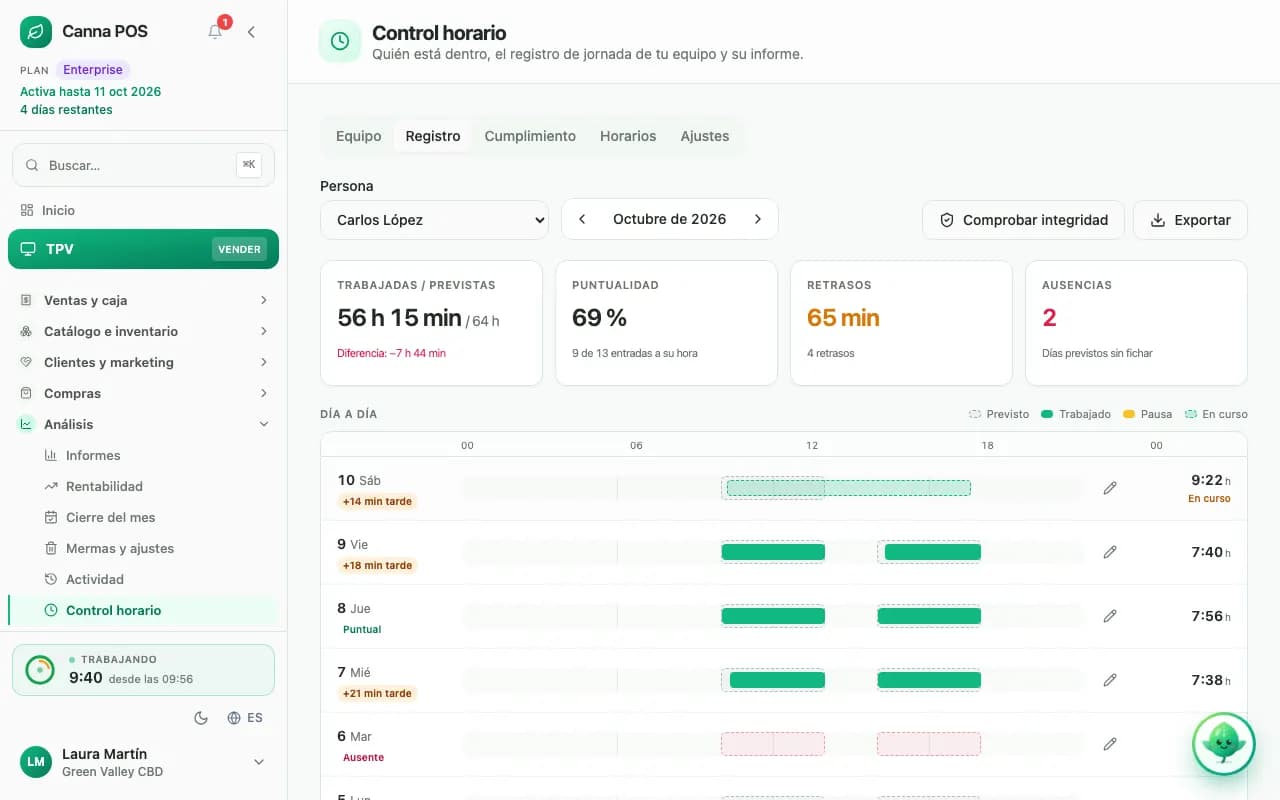This screenshot has height=800, width=1280.
Task: Switch language using the ES globe control
Action: [x=245, y=718]
